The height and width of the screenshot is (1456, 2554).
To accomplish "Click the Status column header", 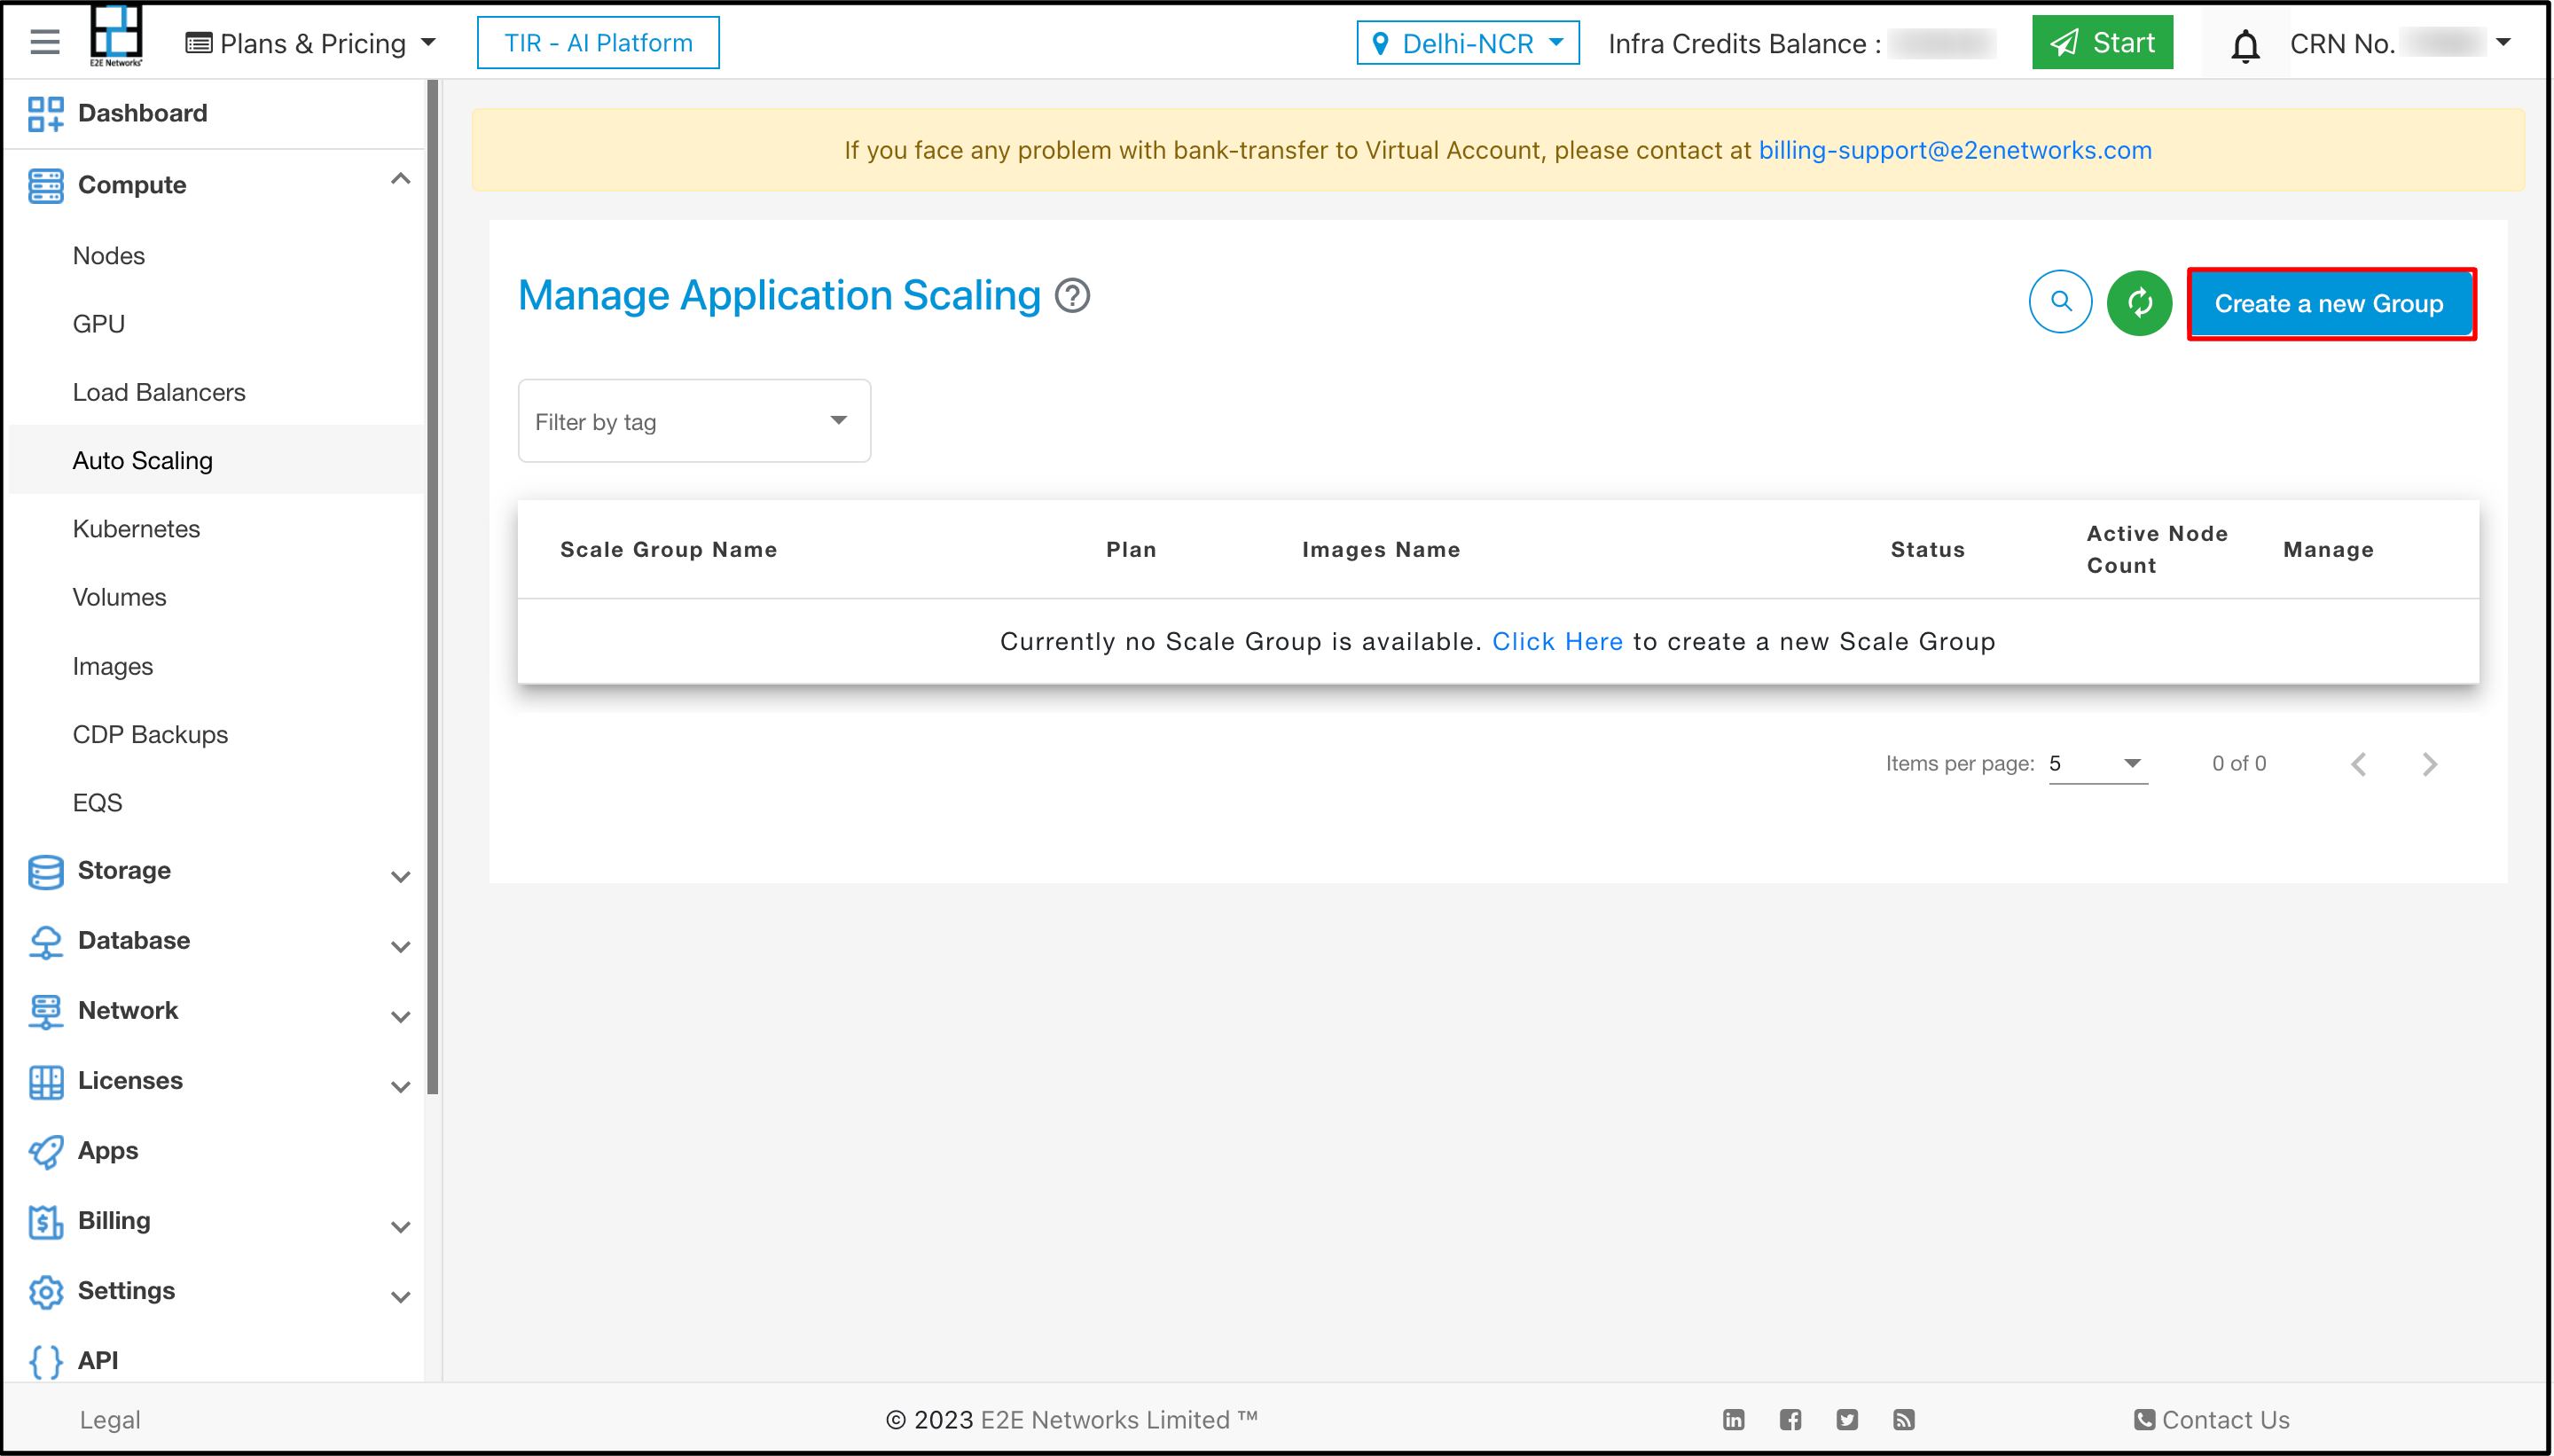I will click(1927, 549).
